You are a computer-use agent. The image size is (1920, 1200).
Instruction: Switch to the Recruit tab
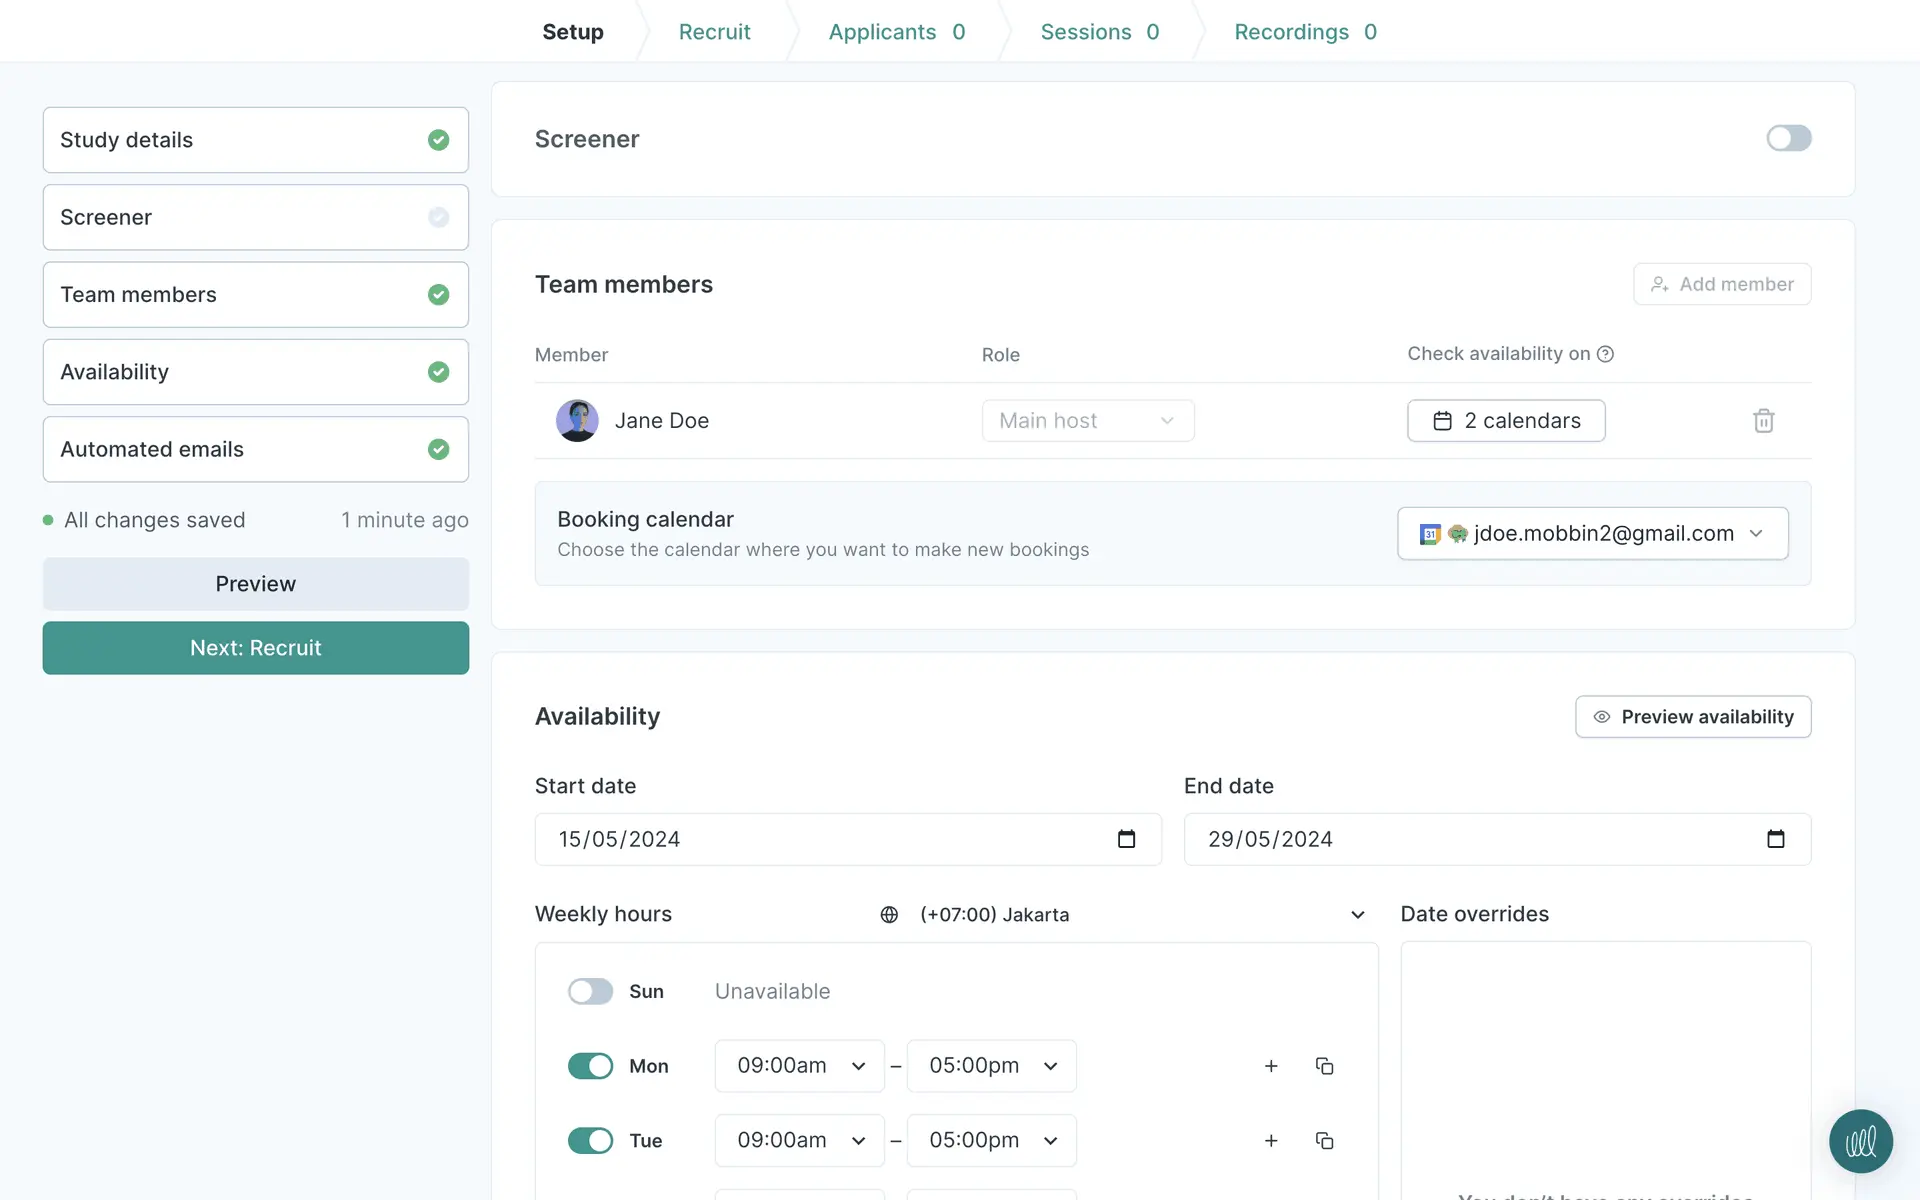point(714,32)
